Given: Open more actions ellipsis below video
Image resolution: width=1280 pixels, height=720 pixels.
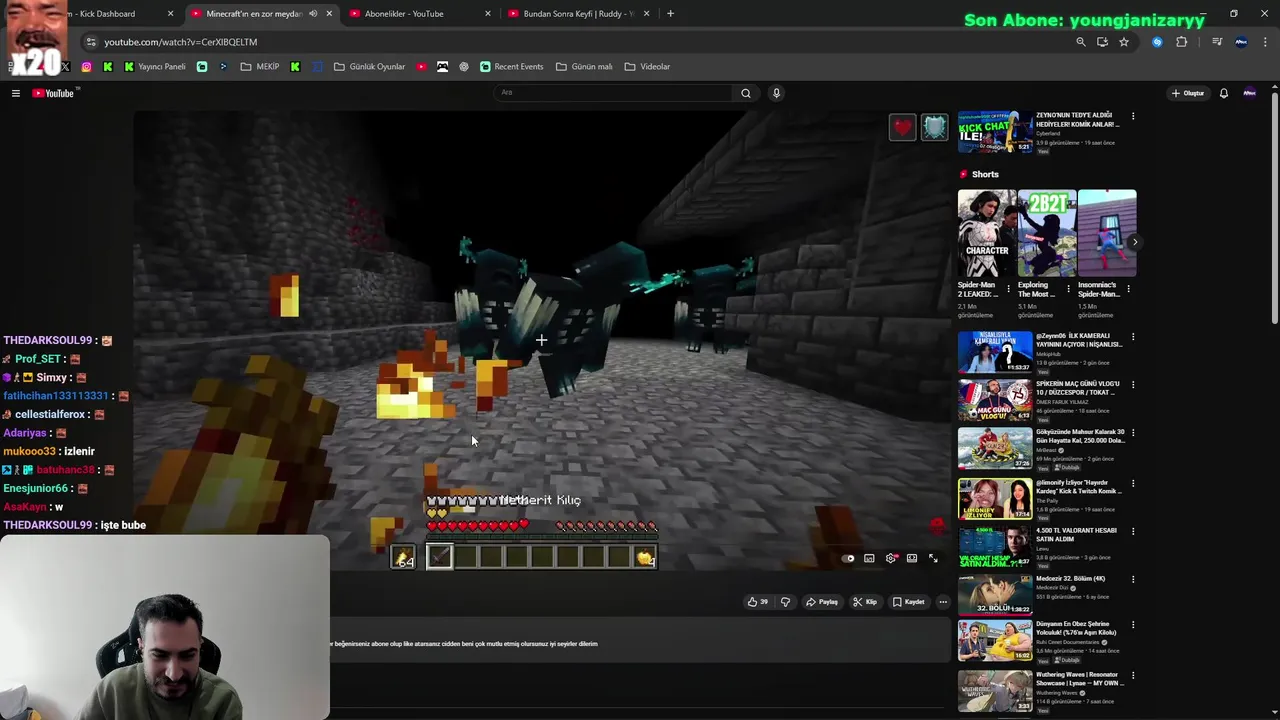Looking at the screenshot, I should 942,602.
